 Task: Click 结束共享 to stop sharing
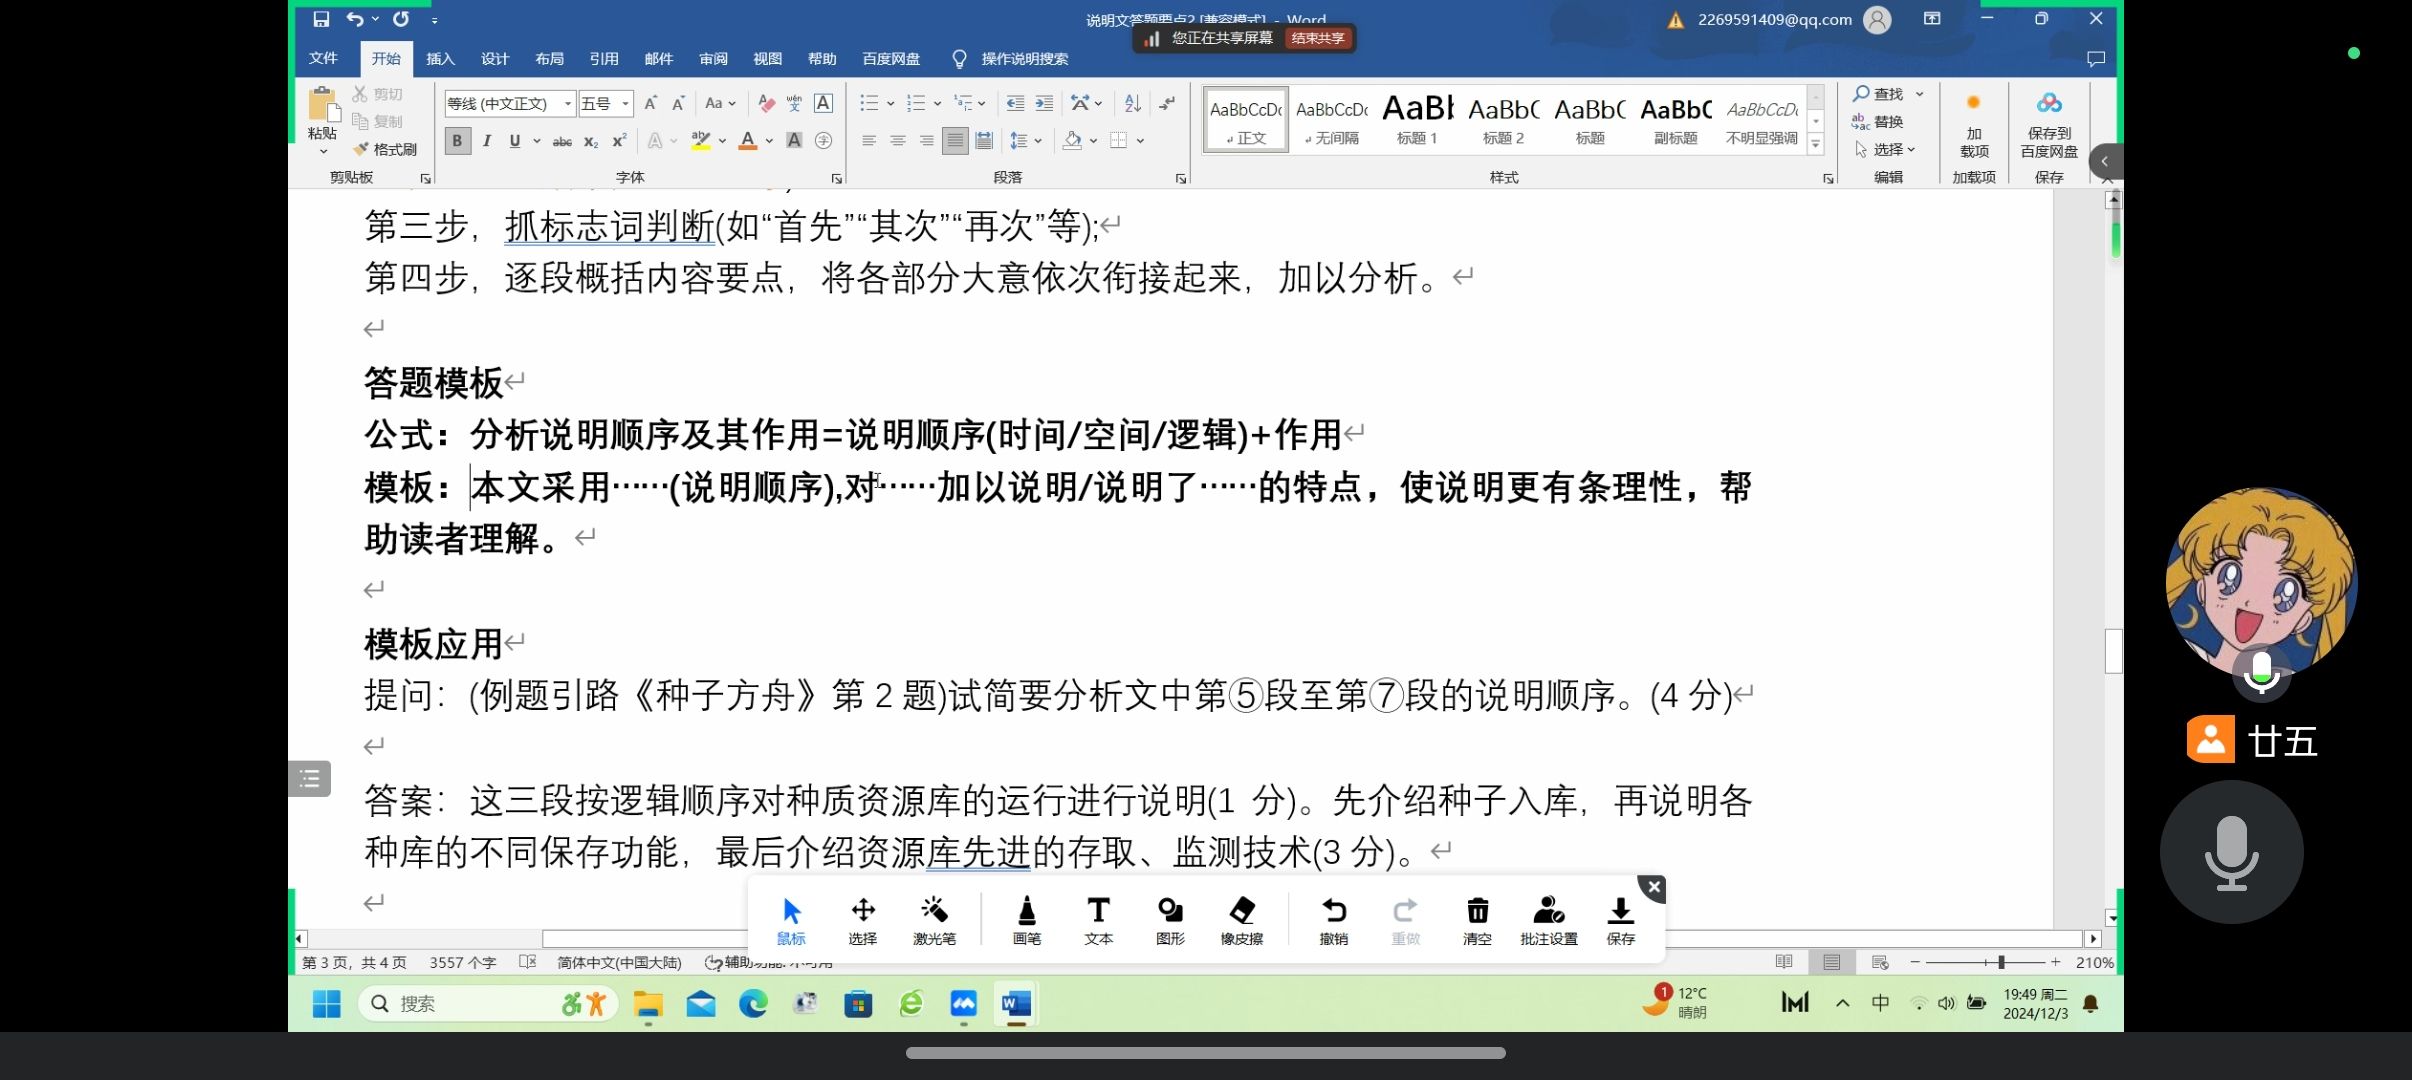(x=1317, y=39)
